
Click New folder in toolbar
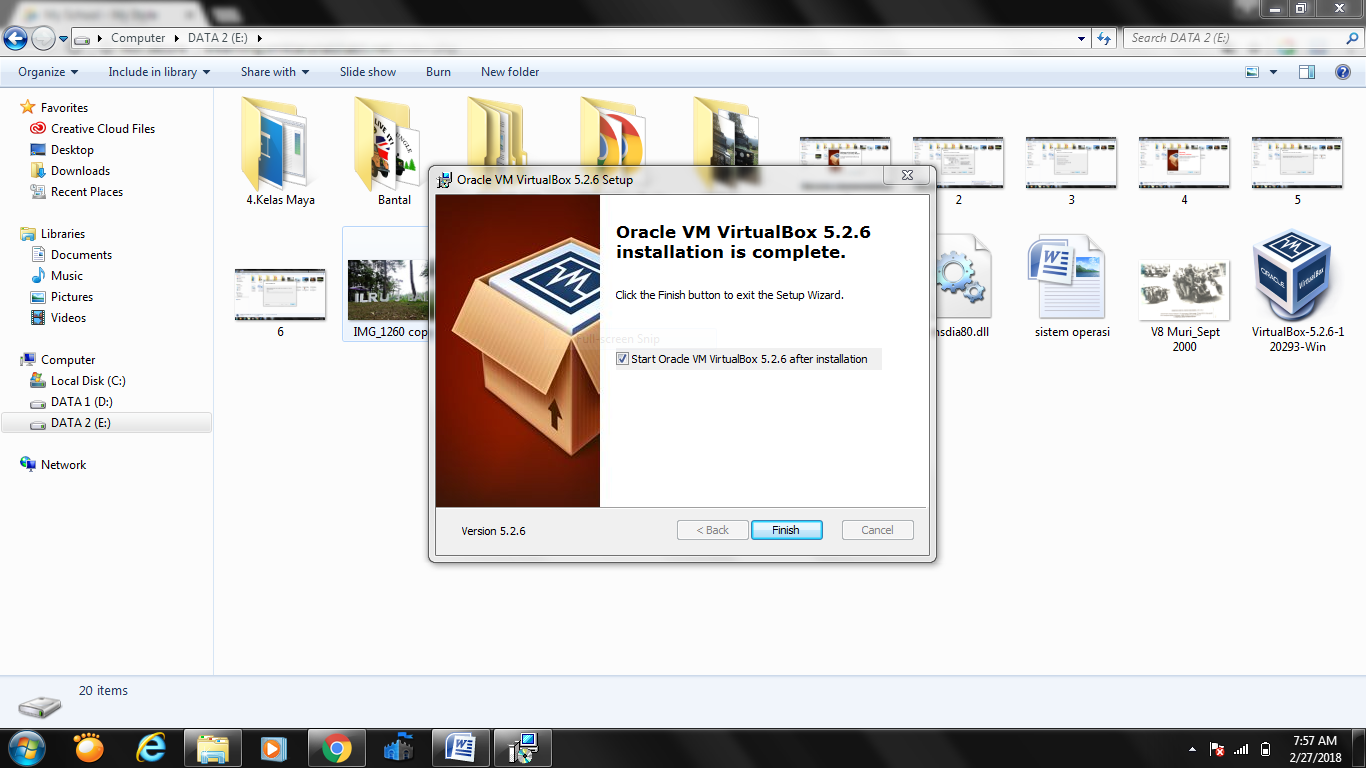pos(510,72)
